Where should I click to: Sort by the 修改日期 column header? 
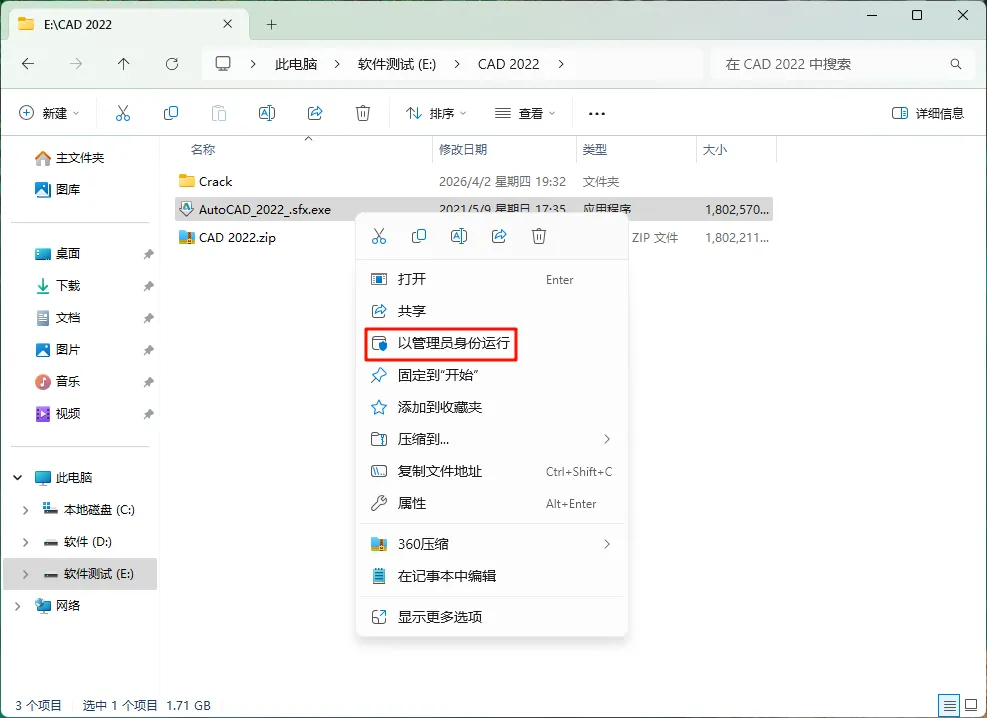point(463,150)
